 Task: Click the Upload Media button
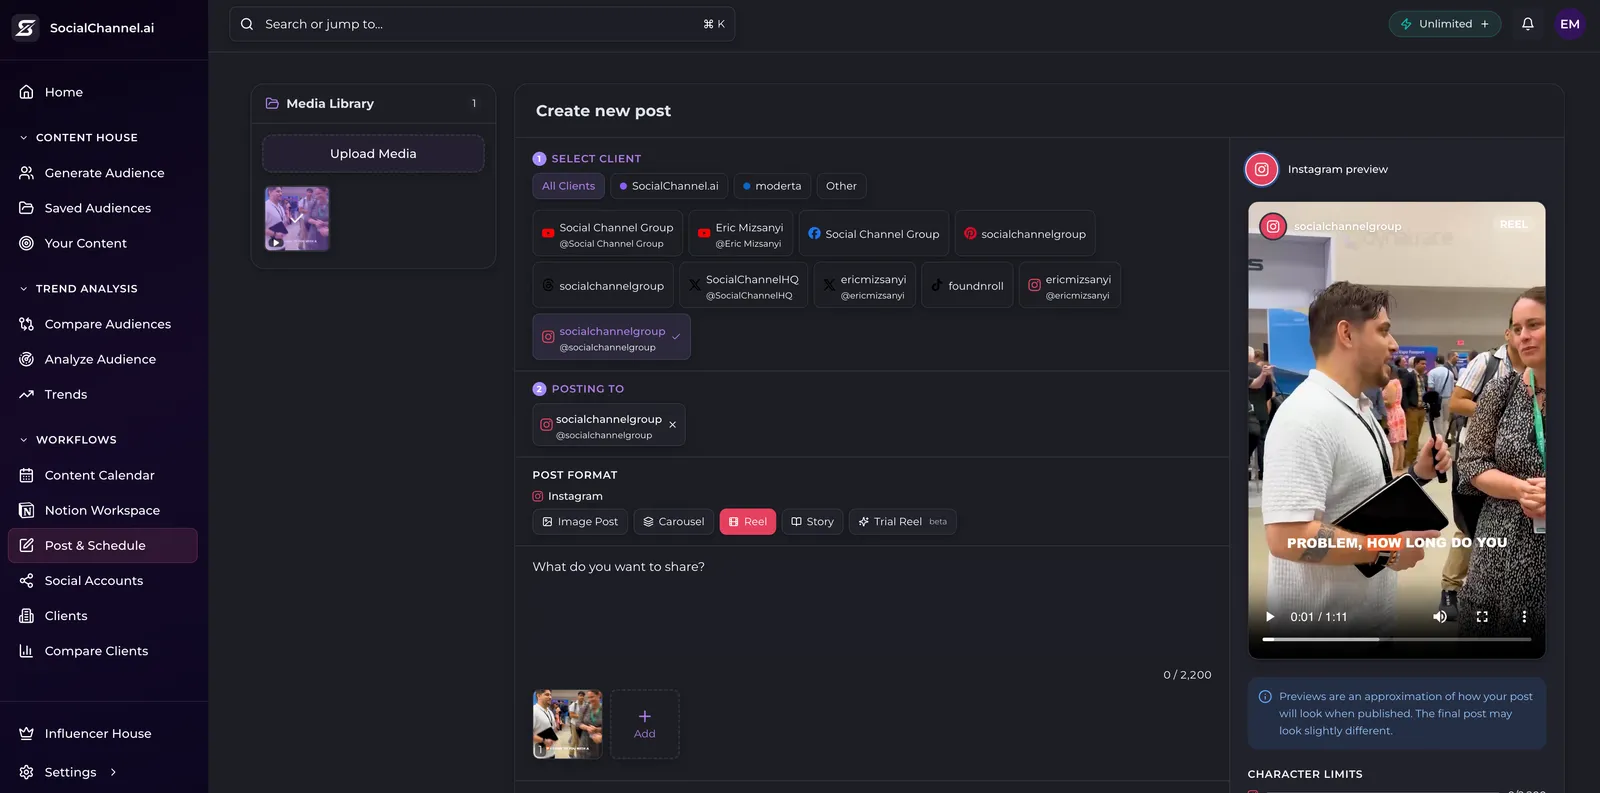[x=373, y=154]
